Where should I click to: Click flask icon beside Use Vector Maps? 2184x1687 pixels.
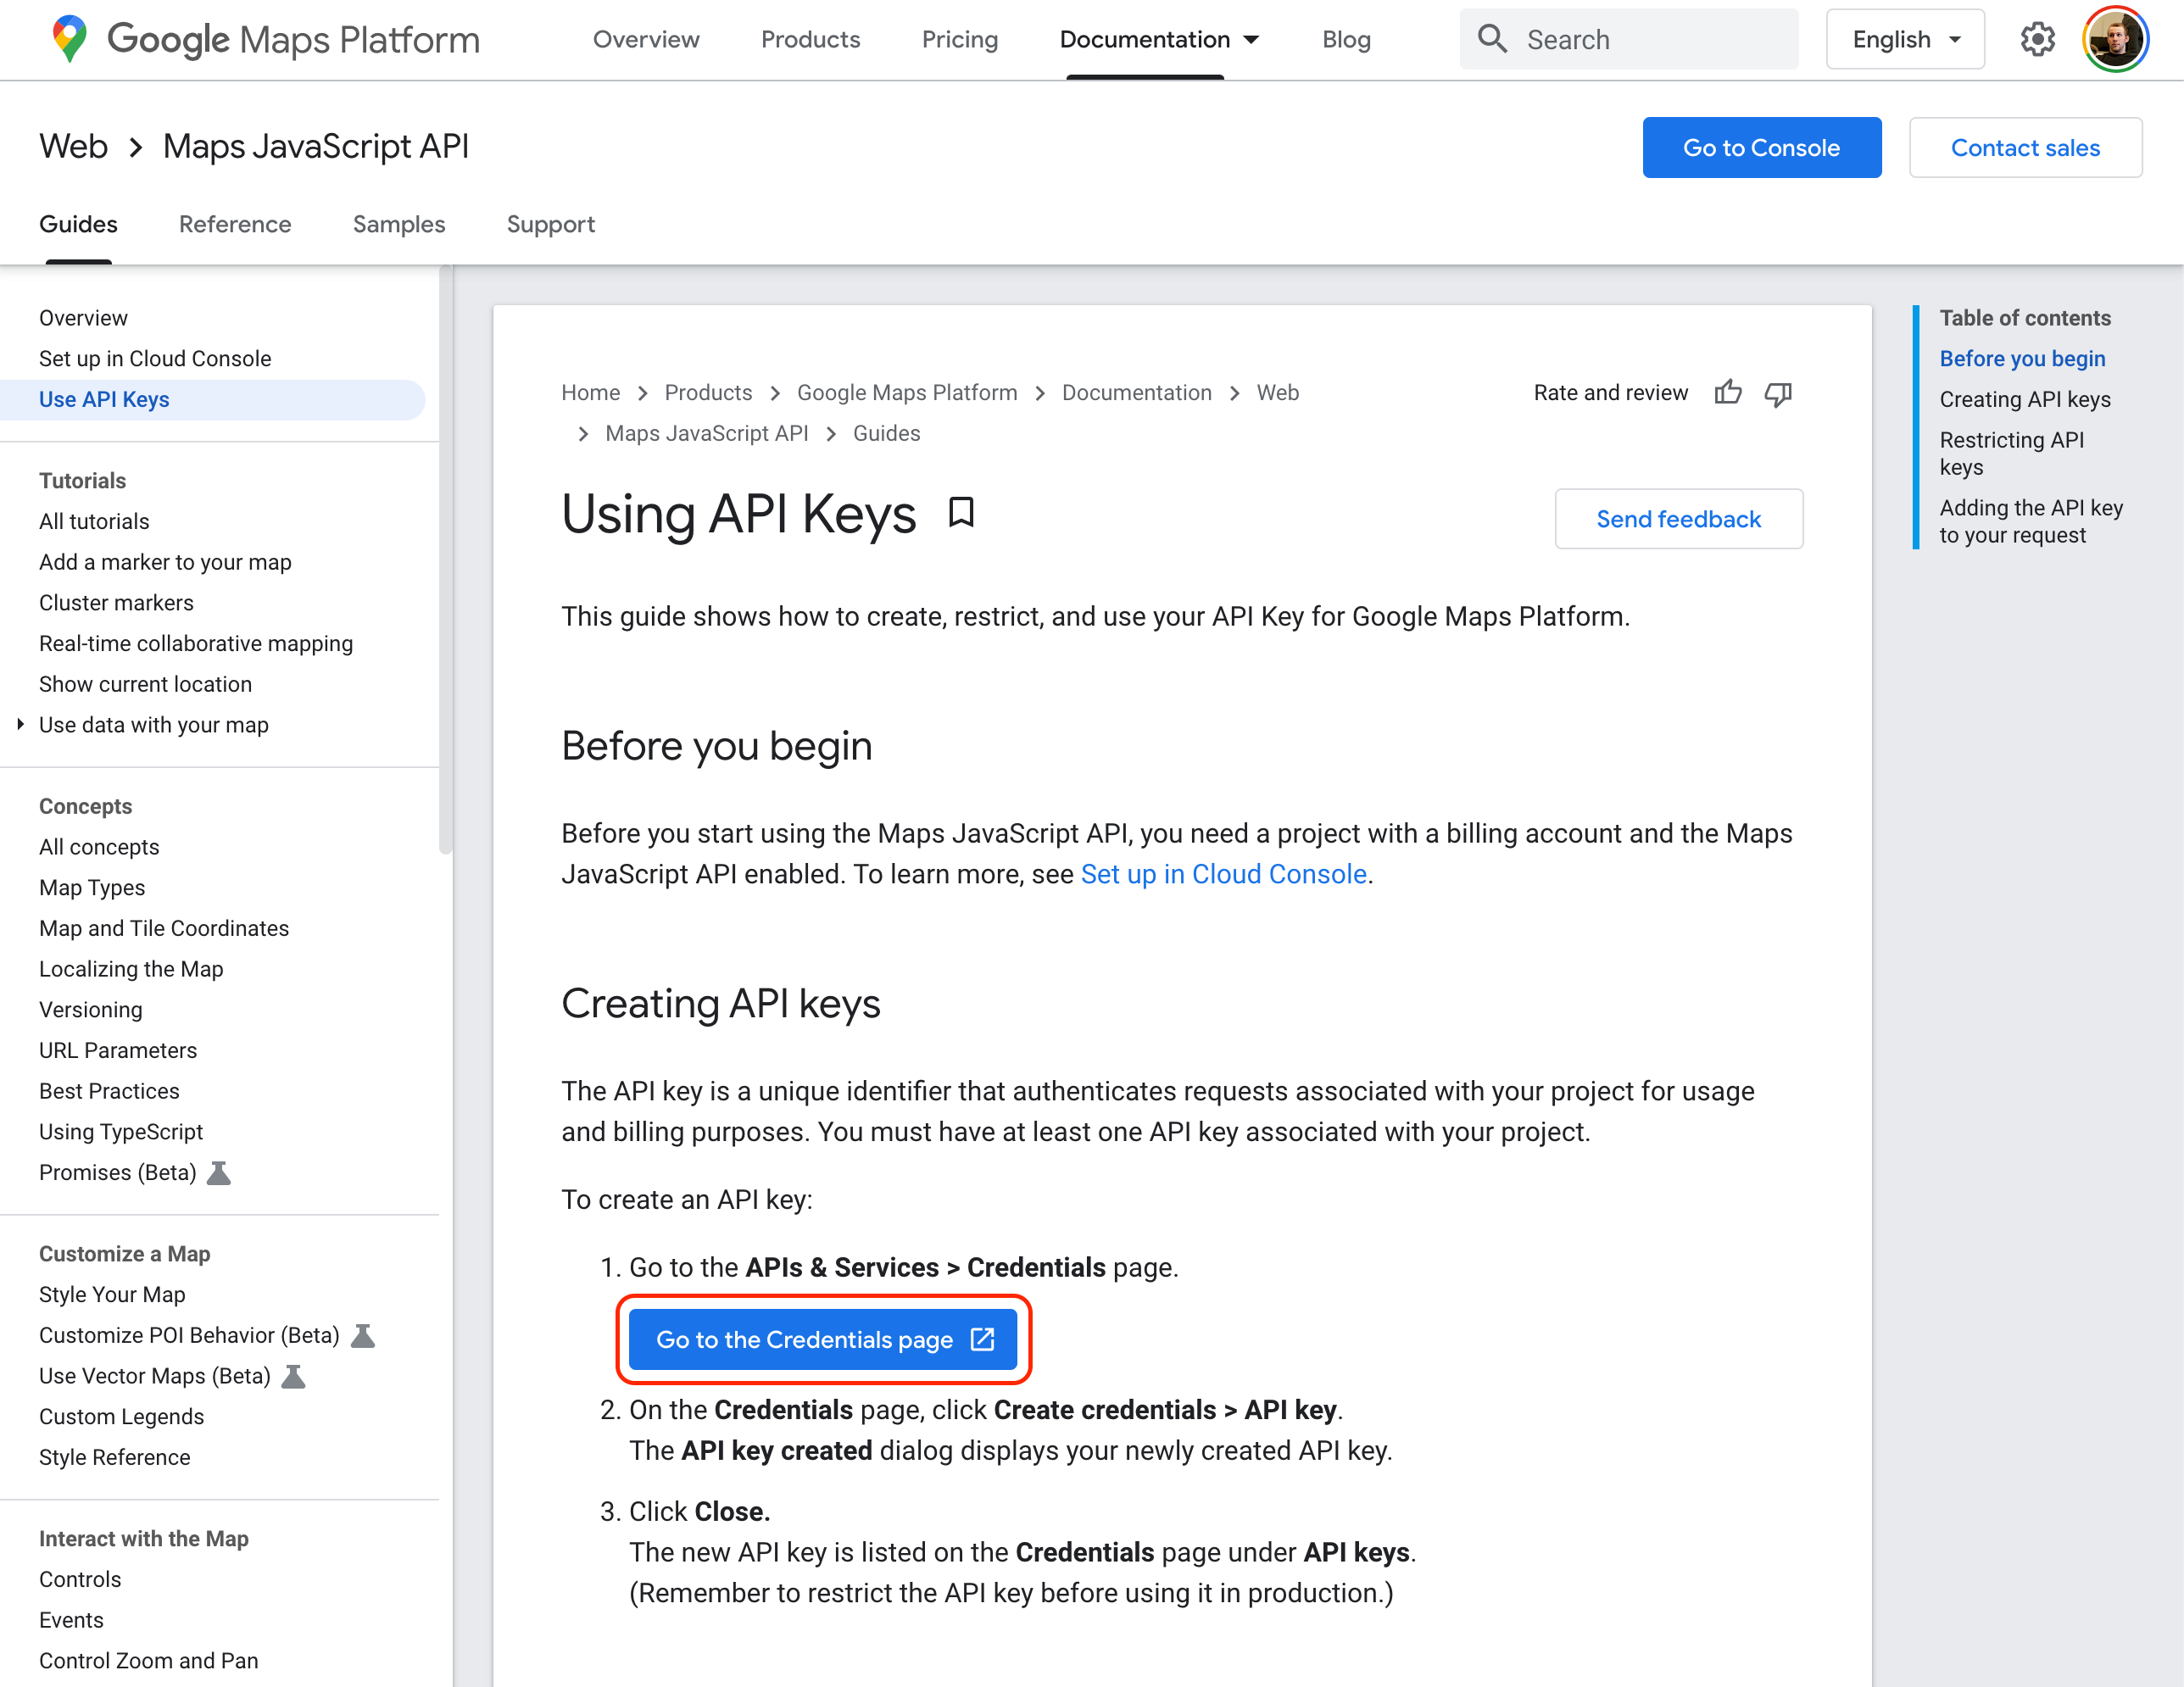(293, 1376)
